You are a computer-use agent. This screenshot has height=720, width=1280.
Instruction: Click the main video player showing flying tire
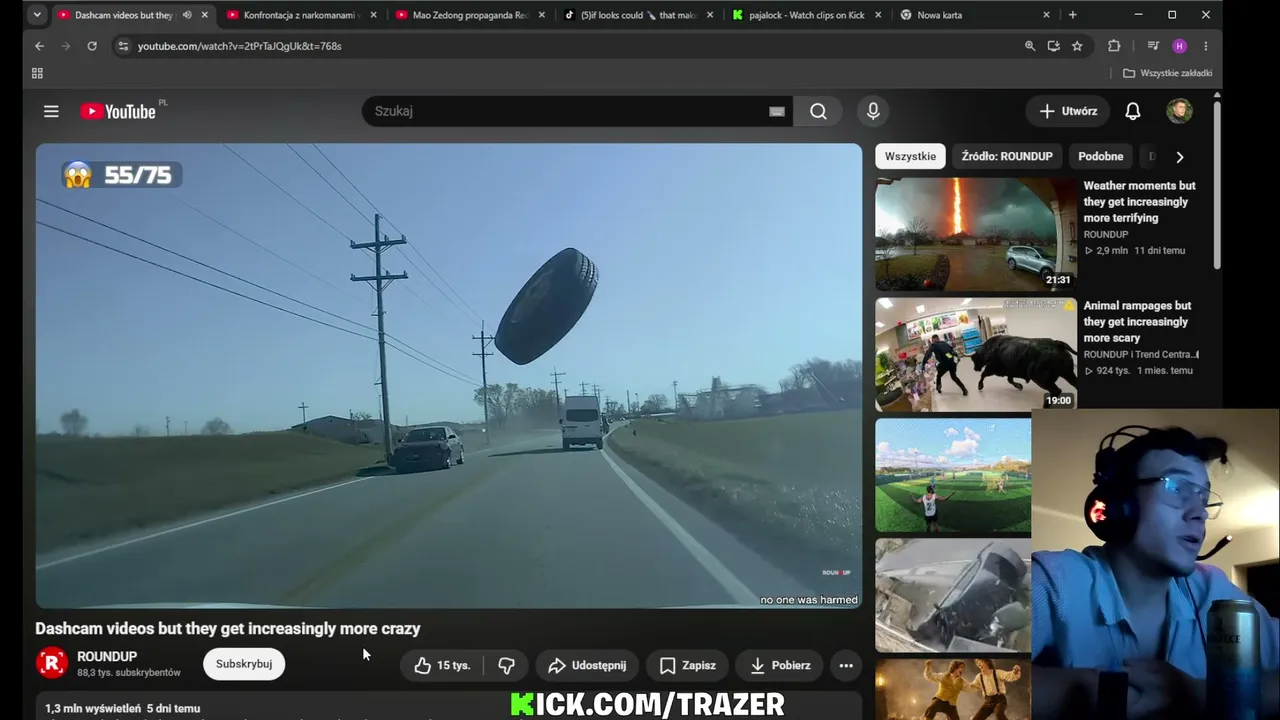449,376
